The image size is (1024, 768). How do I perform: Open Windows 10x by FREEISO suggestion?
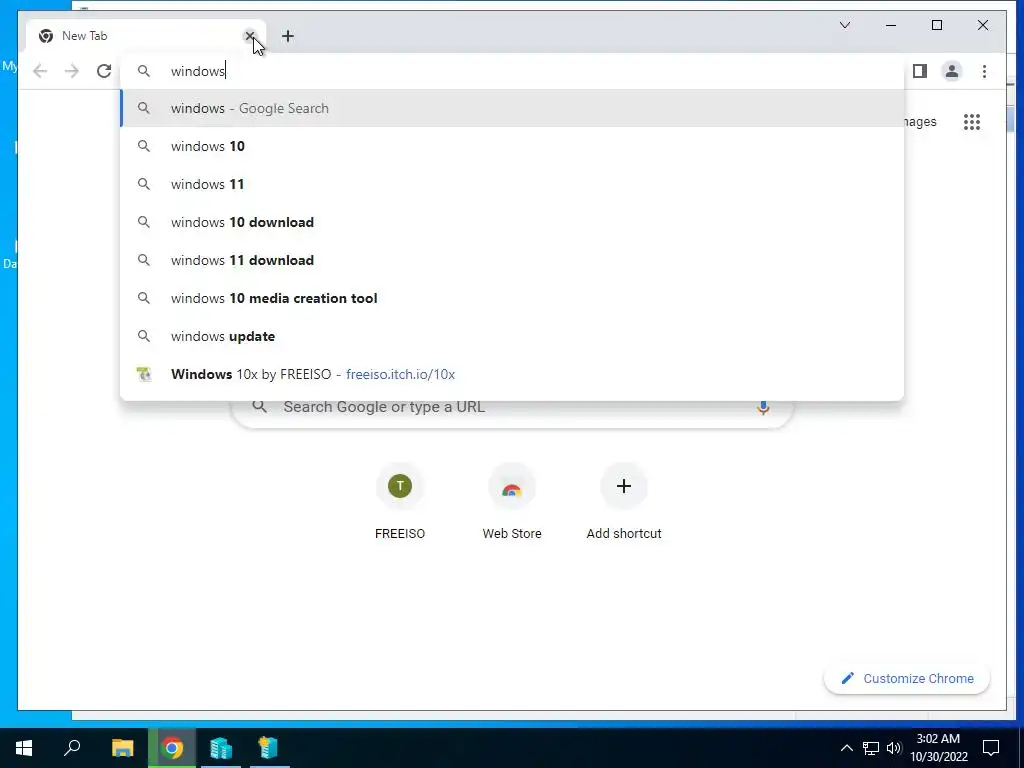pos(512,374)
